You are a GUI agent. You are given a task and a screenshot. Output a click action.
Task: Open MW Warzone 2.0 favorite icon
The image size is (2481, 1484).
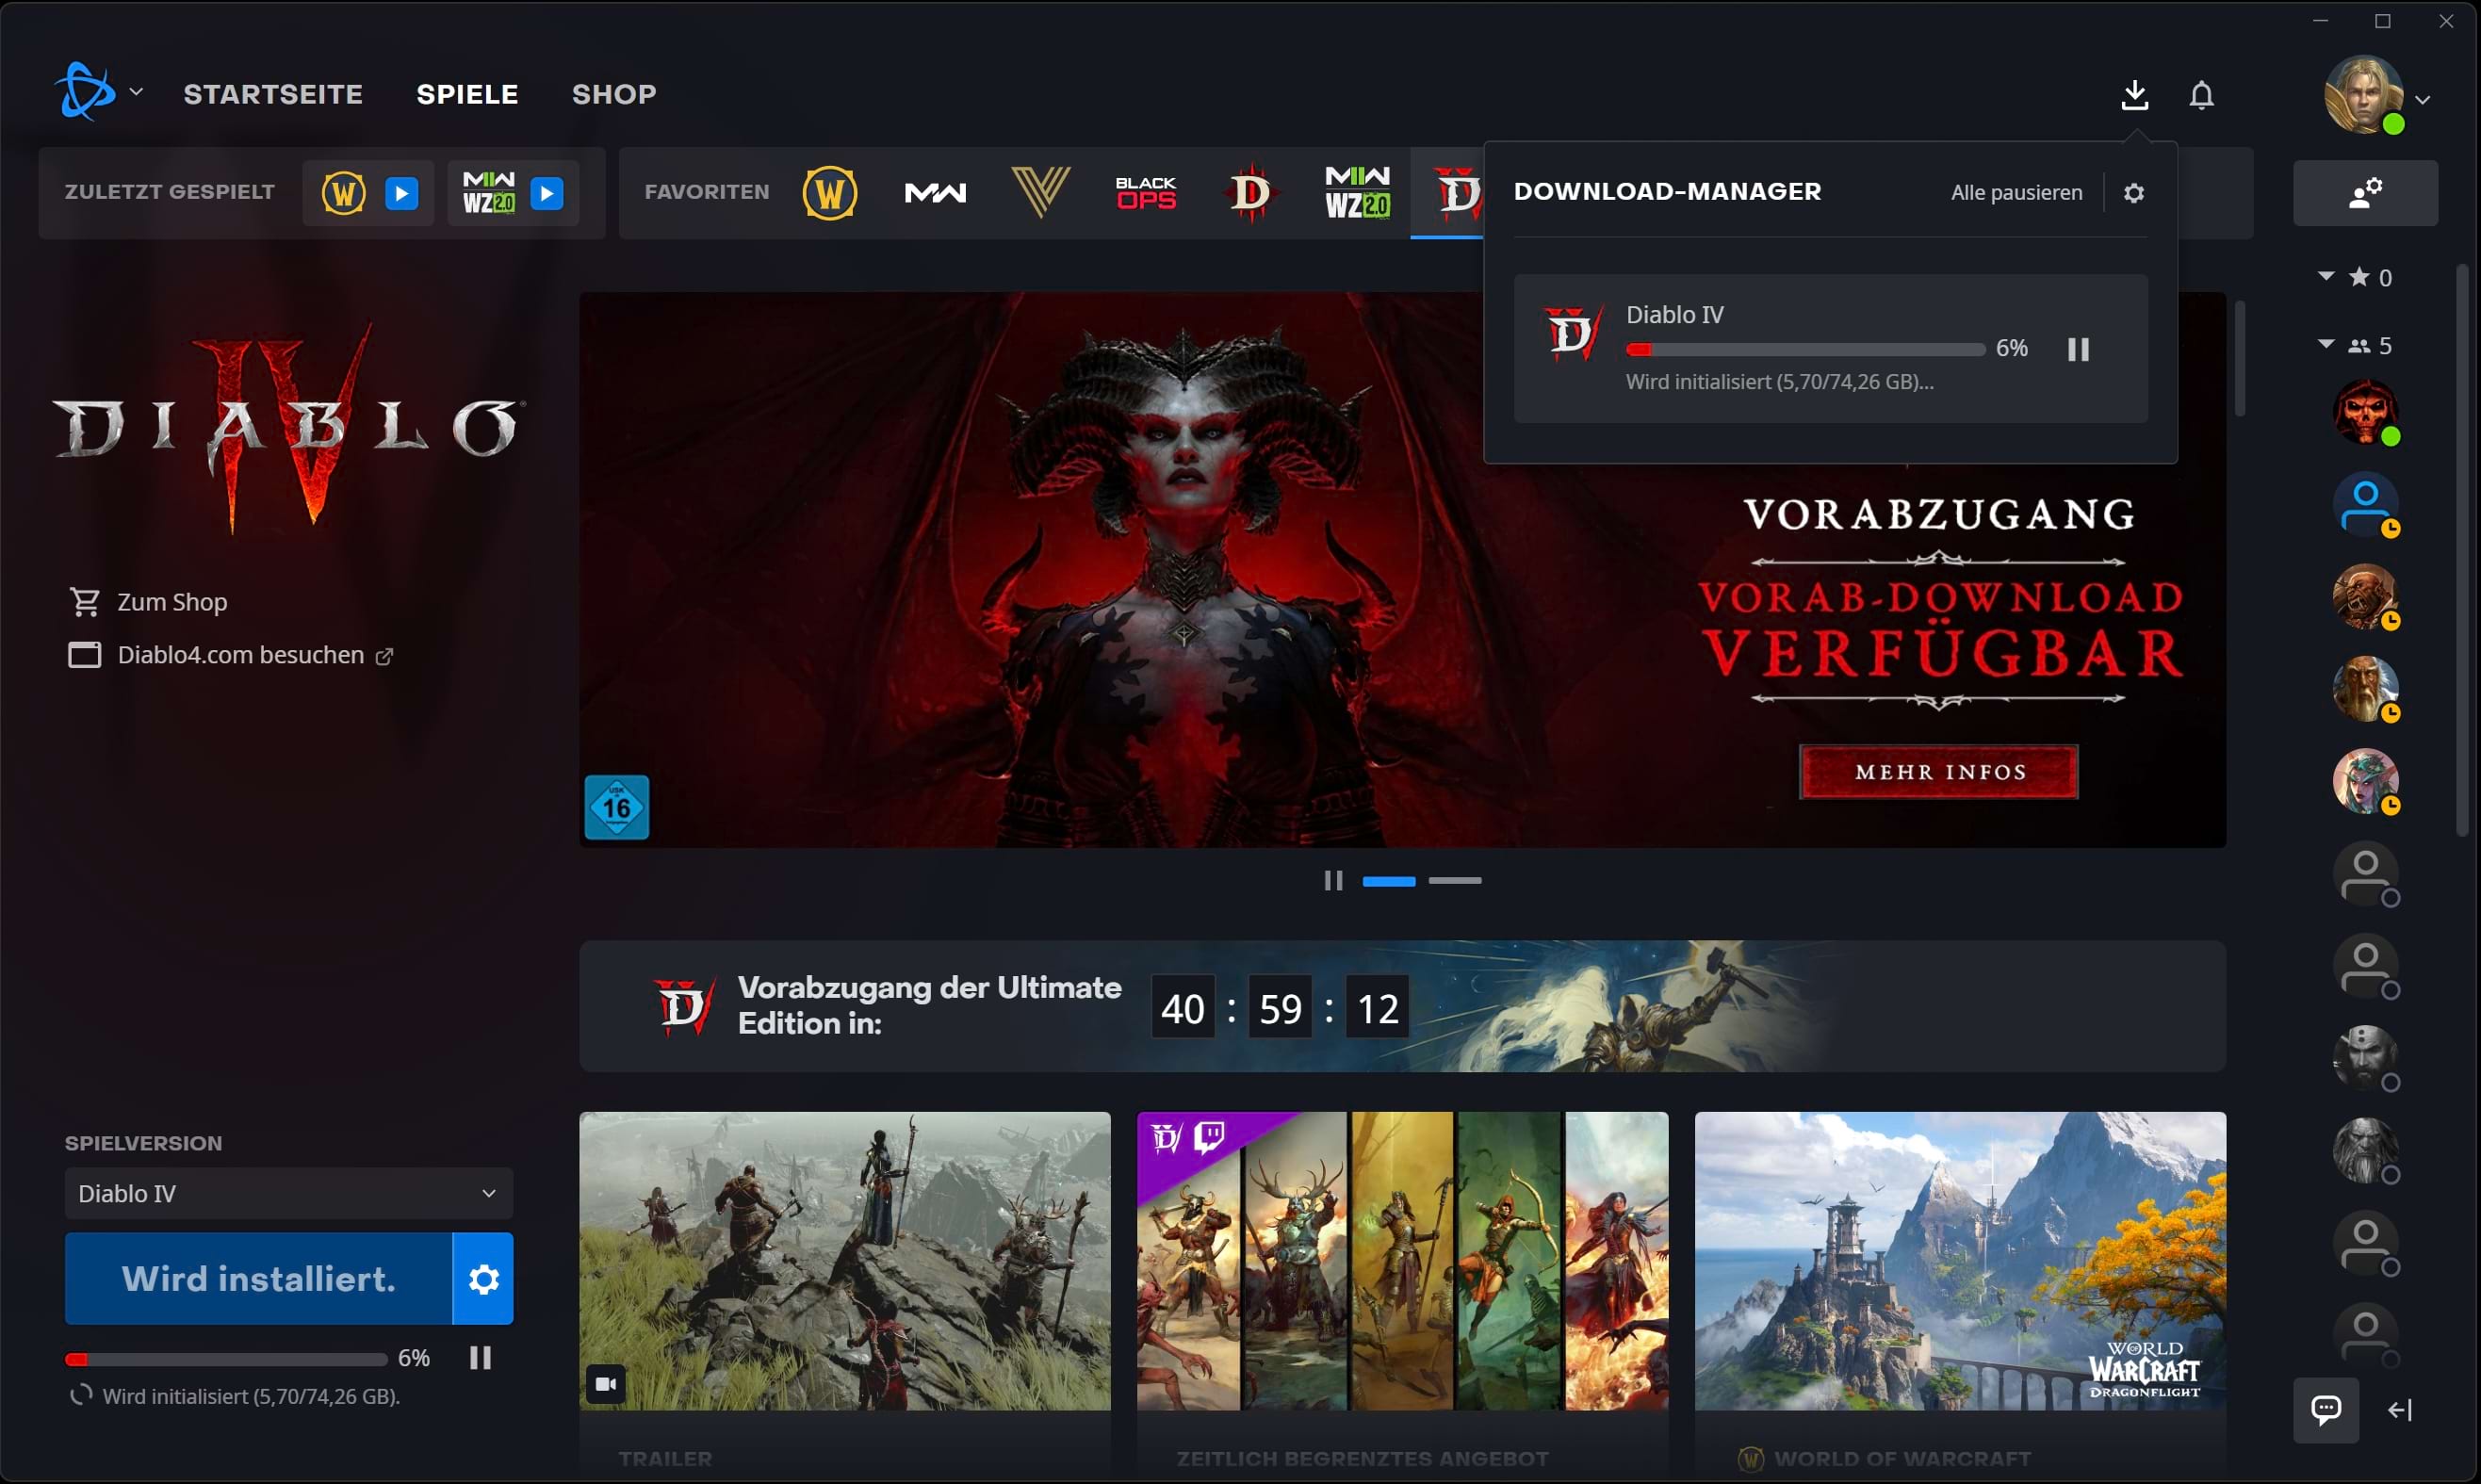point(1357,193)
